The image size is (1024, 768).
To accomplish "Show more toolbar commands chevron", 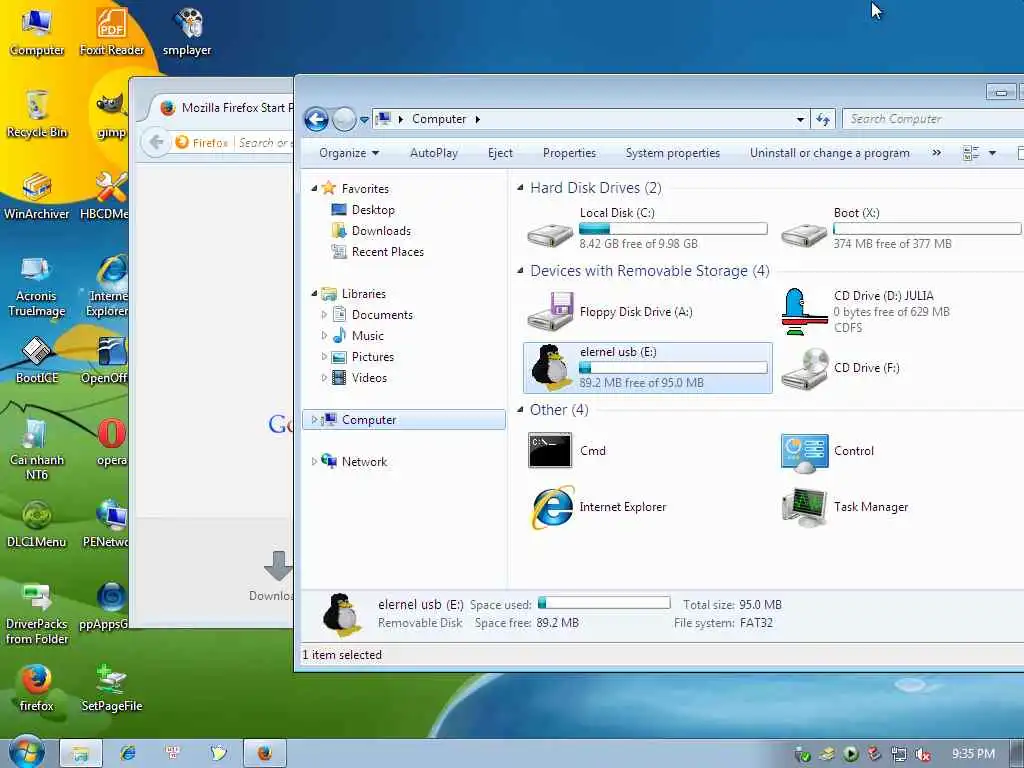I will [936, 153].
